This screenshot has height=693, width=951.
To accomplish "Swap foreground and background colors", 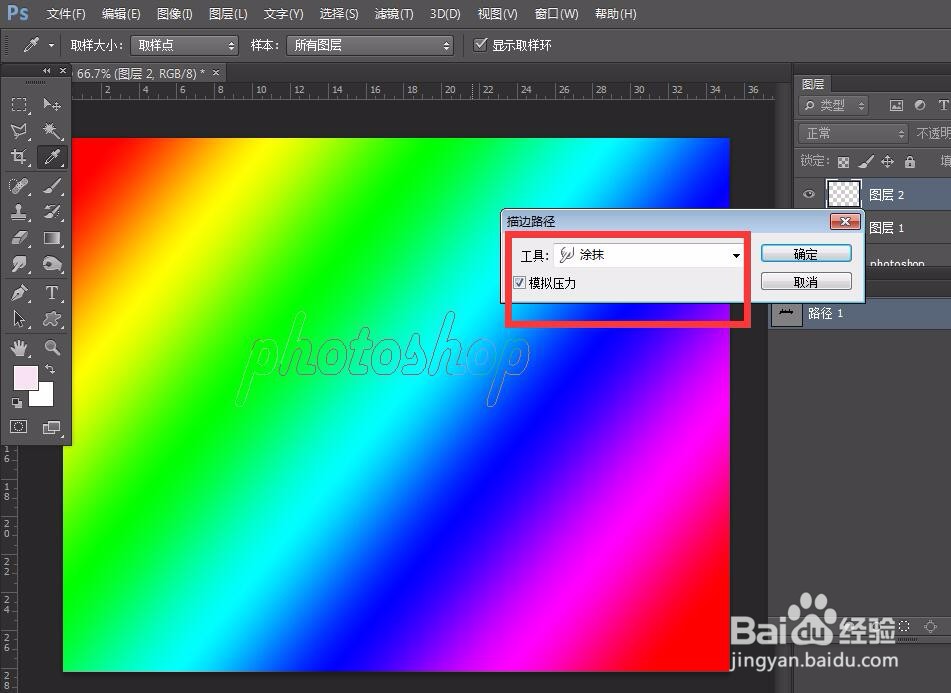I will 50,369.
